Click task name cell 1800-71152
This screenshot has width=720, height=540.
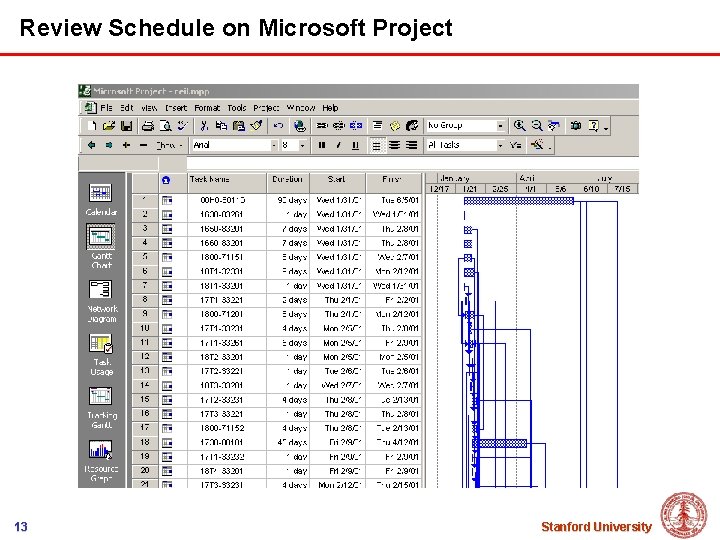227,428
